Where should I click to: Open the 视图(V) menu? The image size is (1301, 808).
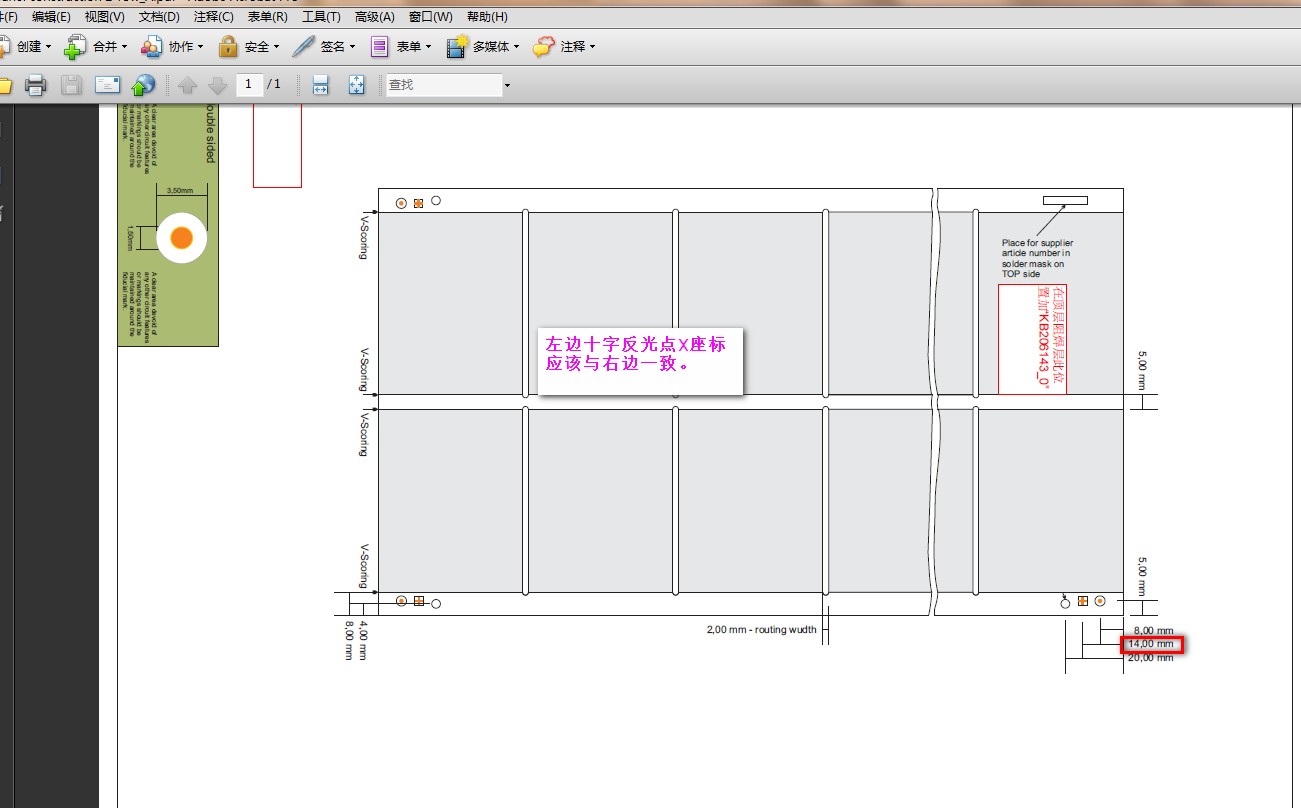105,17
